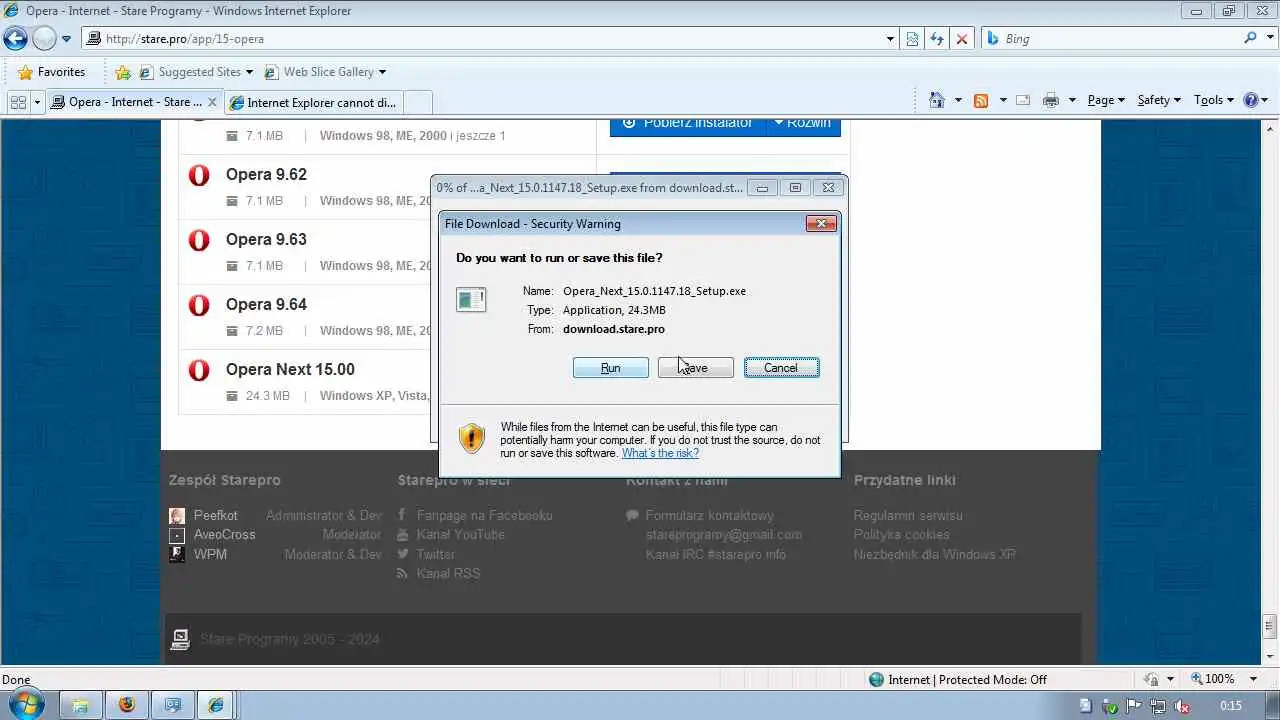Open the Fanpage na Facebooku link
This screenshot has width=1280, height=720.
tap(484, 515)
